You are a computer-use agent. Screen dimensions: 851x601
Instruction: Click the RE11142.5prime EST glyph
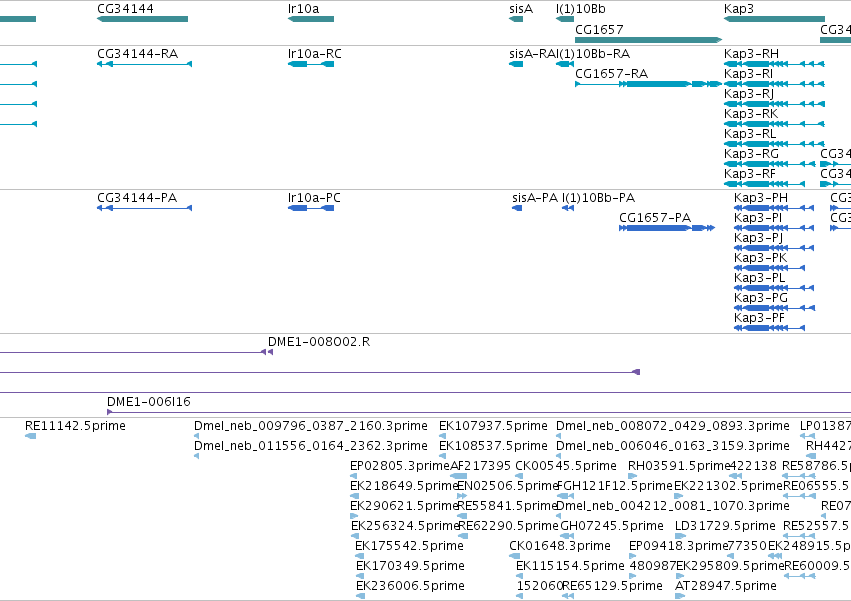(30, 436)
